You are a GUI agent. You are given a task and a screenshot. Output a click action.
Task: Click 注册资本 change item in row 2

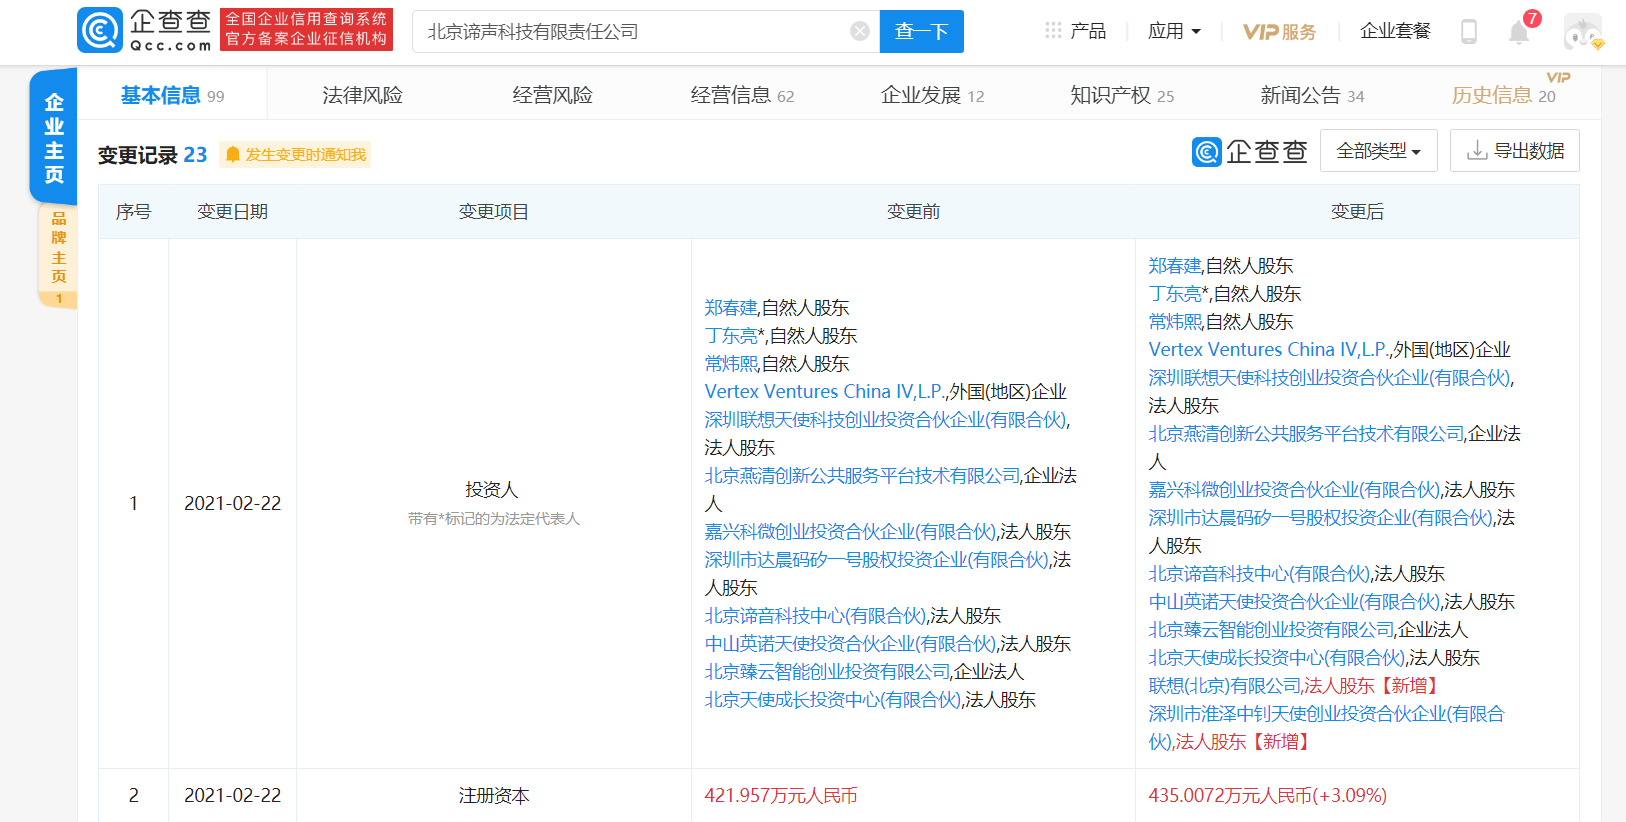(x=493, y=796)
